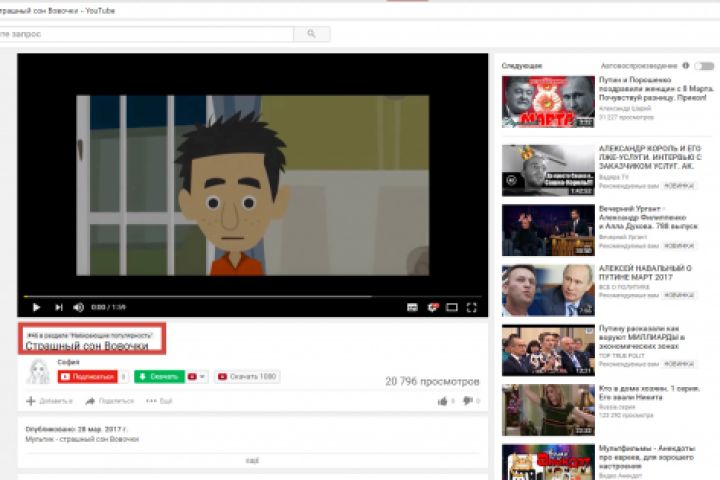Open the София channel name link
Screen dimensions: 720x480
(68, 362)
